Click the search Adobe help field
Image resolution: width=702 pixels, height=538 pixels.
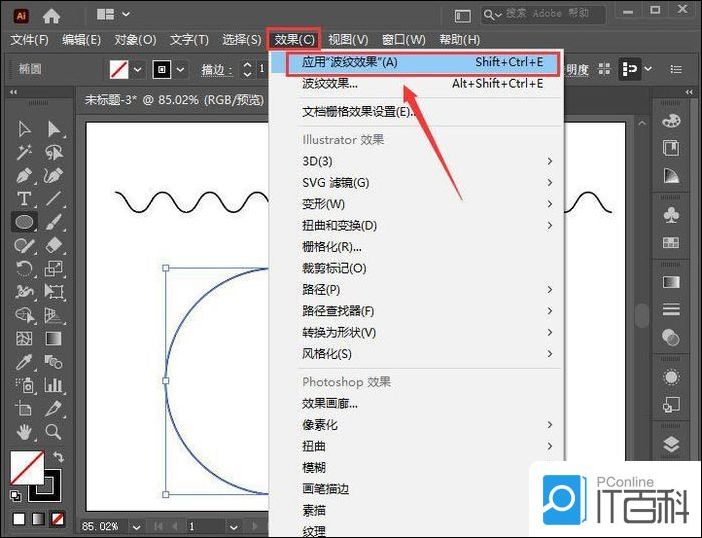coord(543,15)
